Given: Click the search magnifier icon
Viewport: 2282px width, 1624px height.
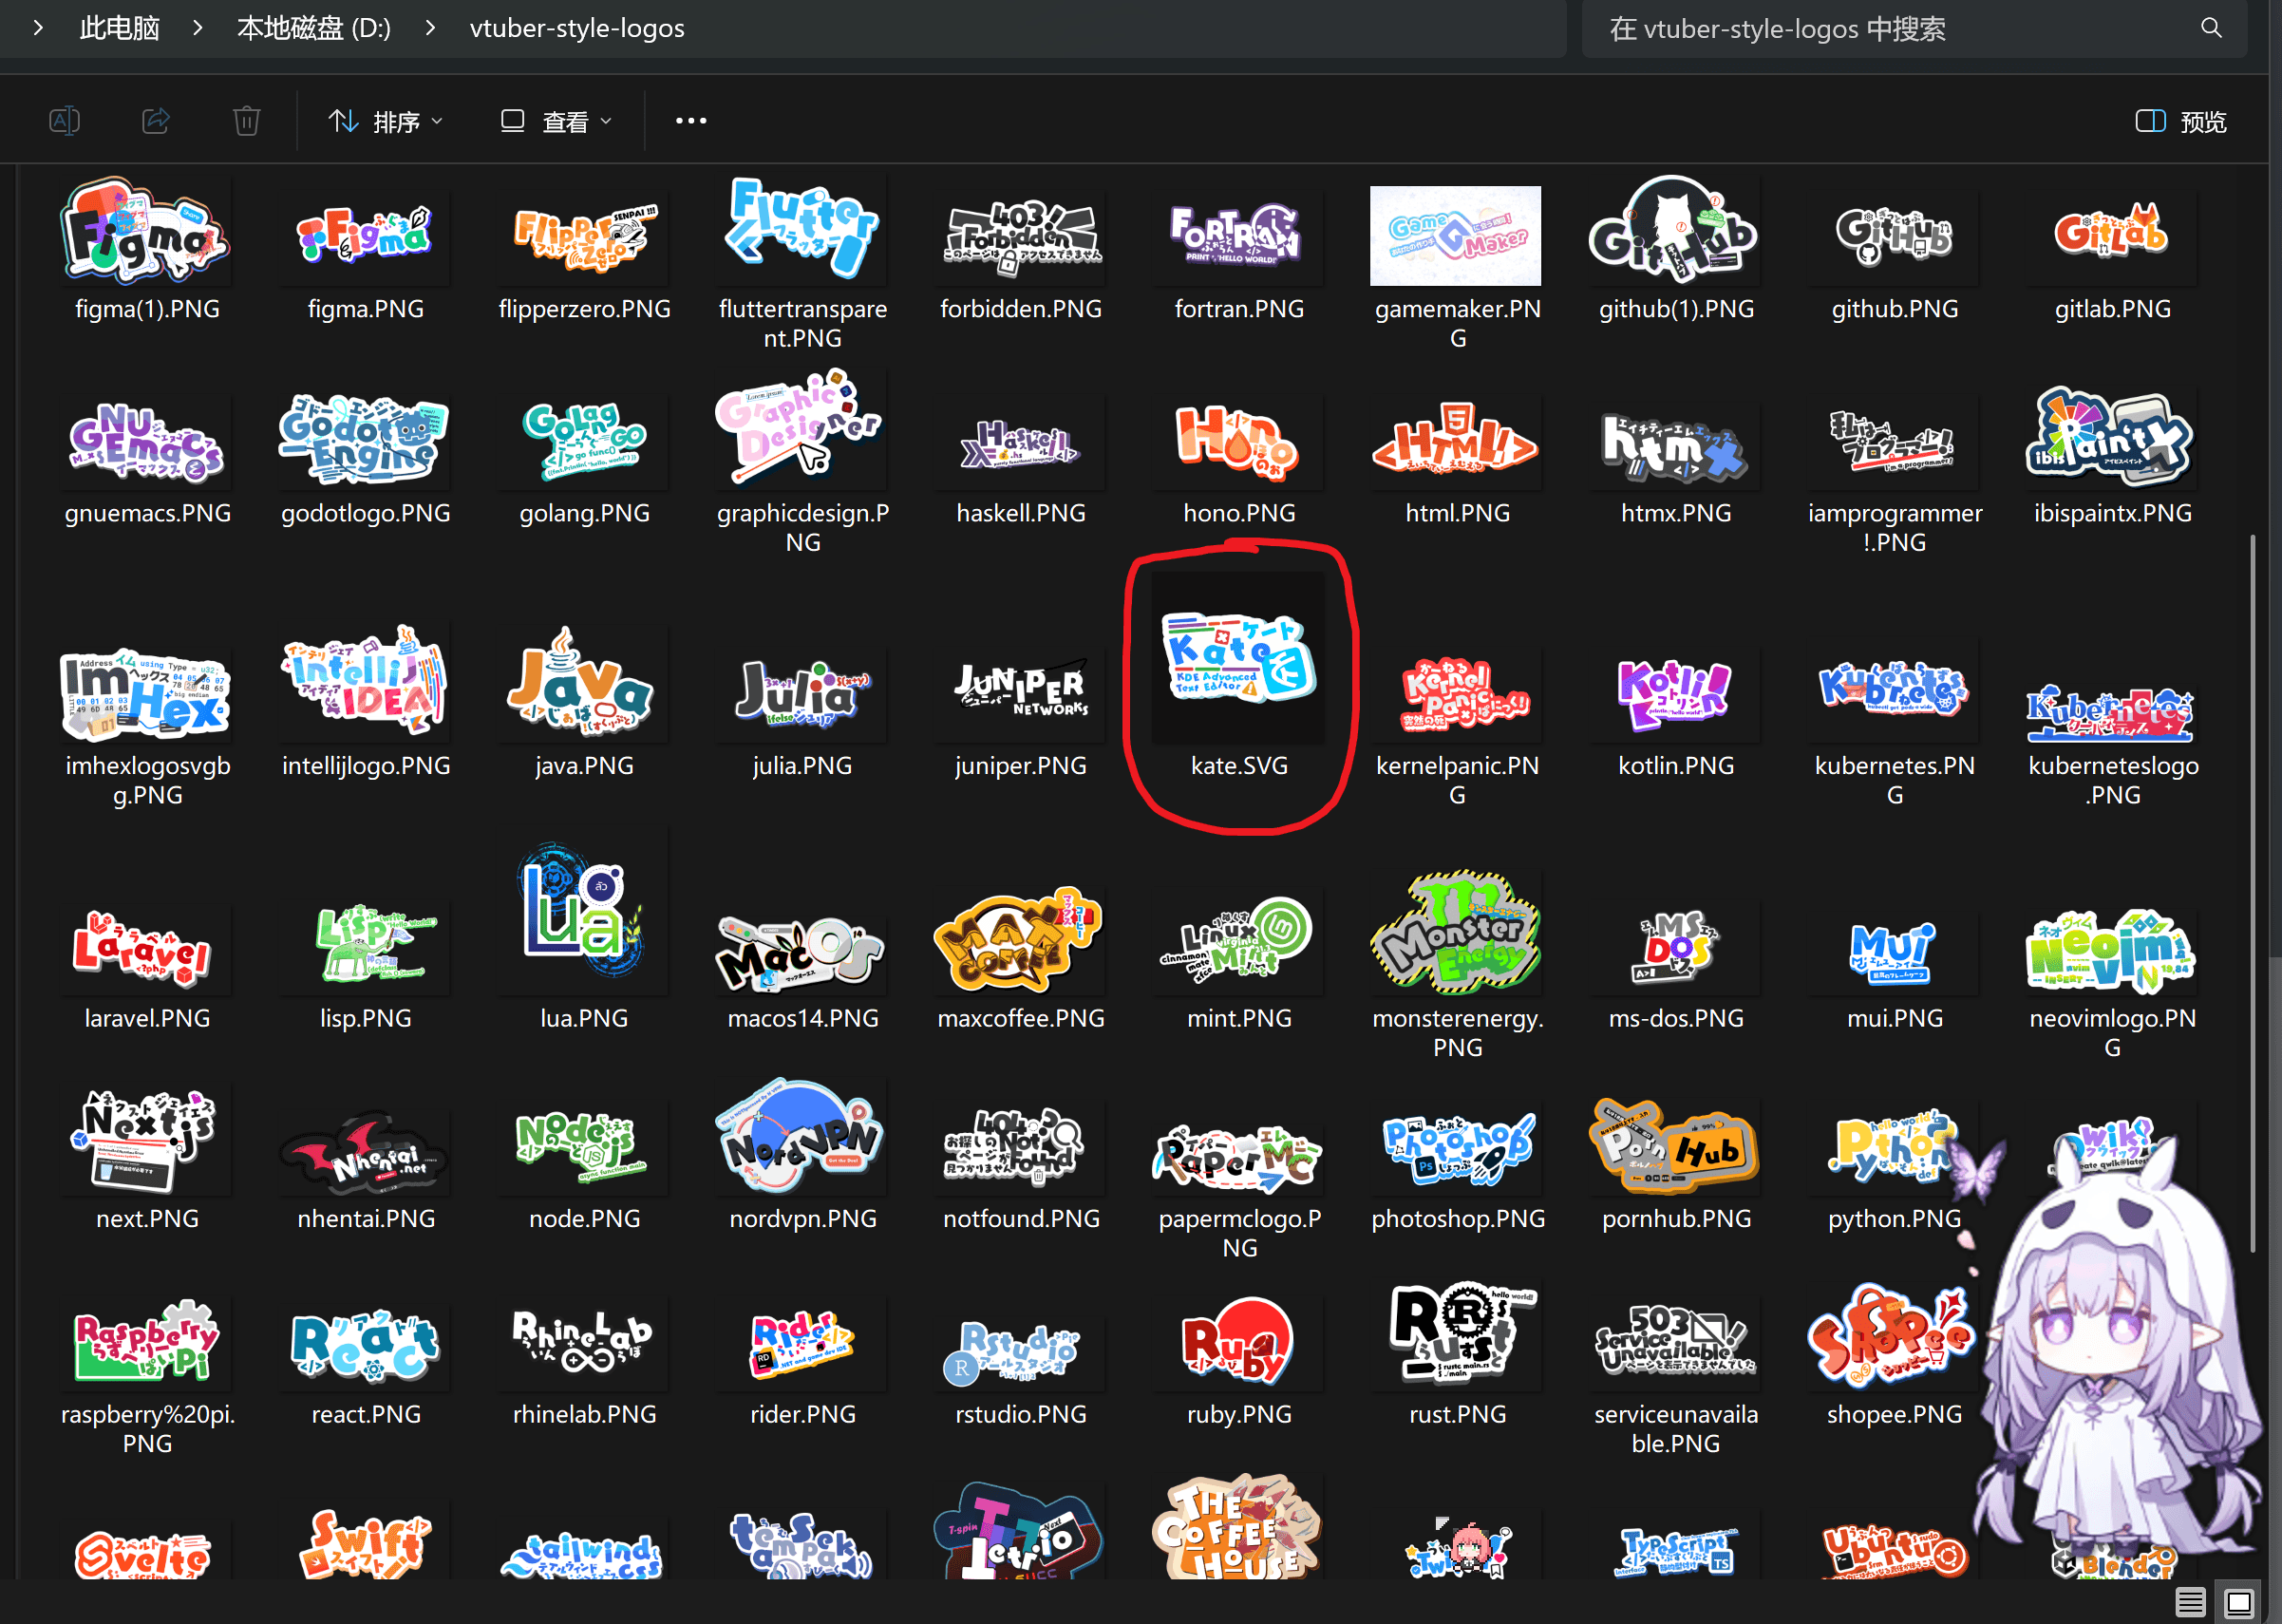Looking at the screenshot, I should tap(2211, 28).
